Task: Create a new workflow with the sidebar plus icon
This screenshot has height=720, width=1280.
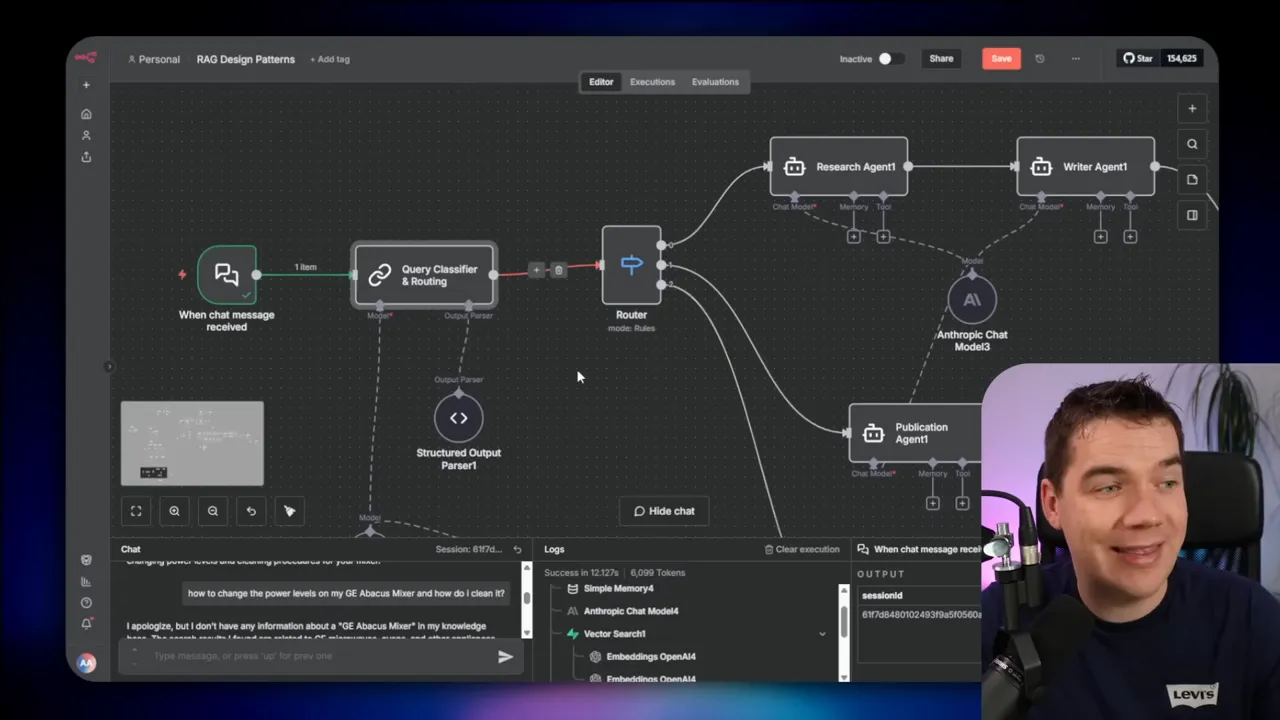Action: click(x=86, y=84)
